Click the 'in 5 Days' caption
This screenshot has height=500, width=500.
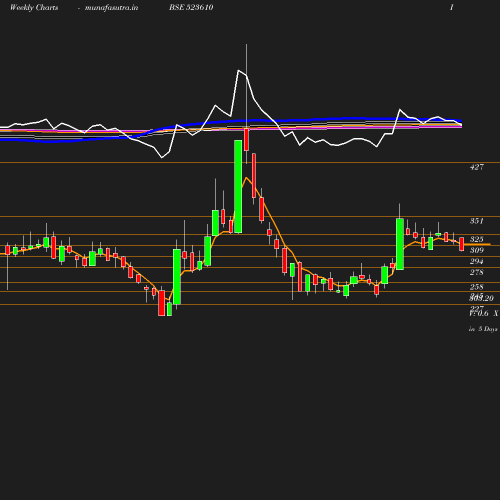point(483,329)
